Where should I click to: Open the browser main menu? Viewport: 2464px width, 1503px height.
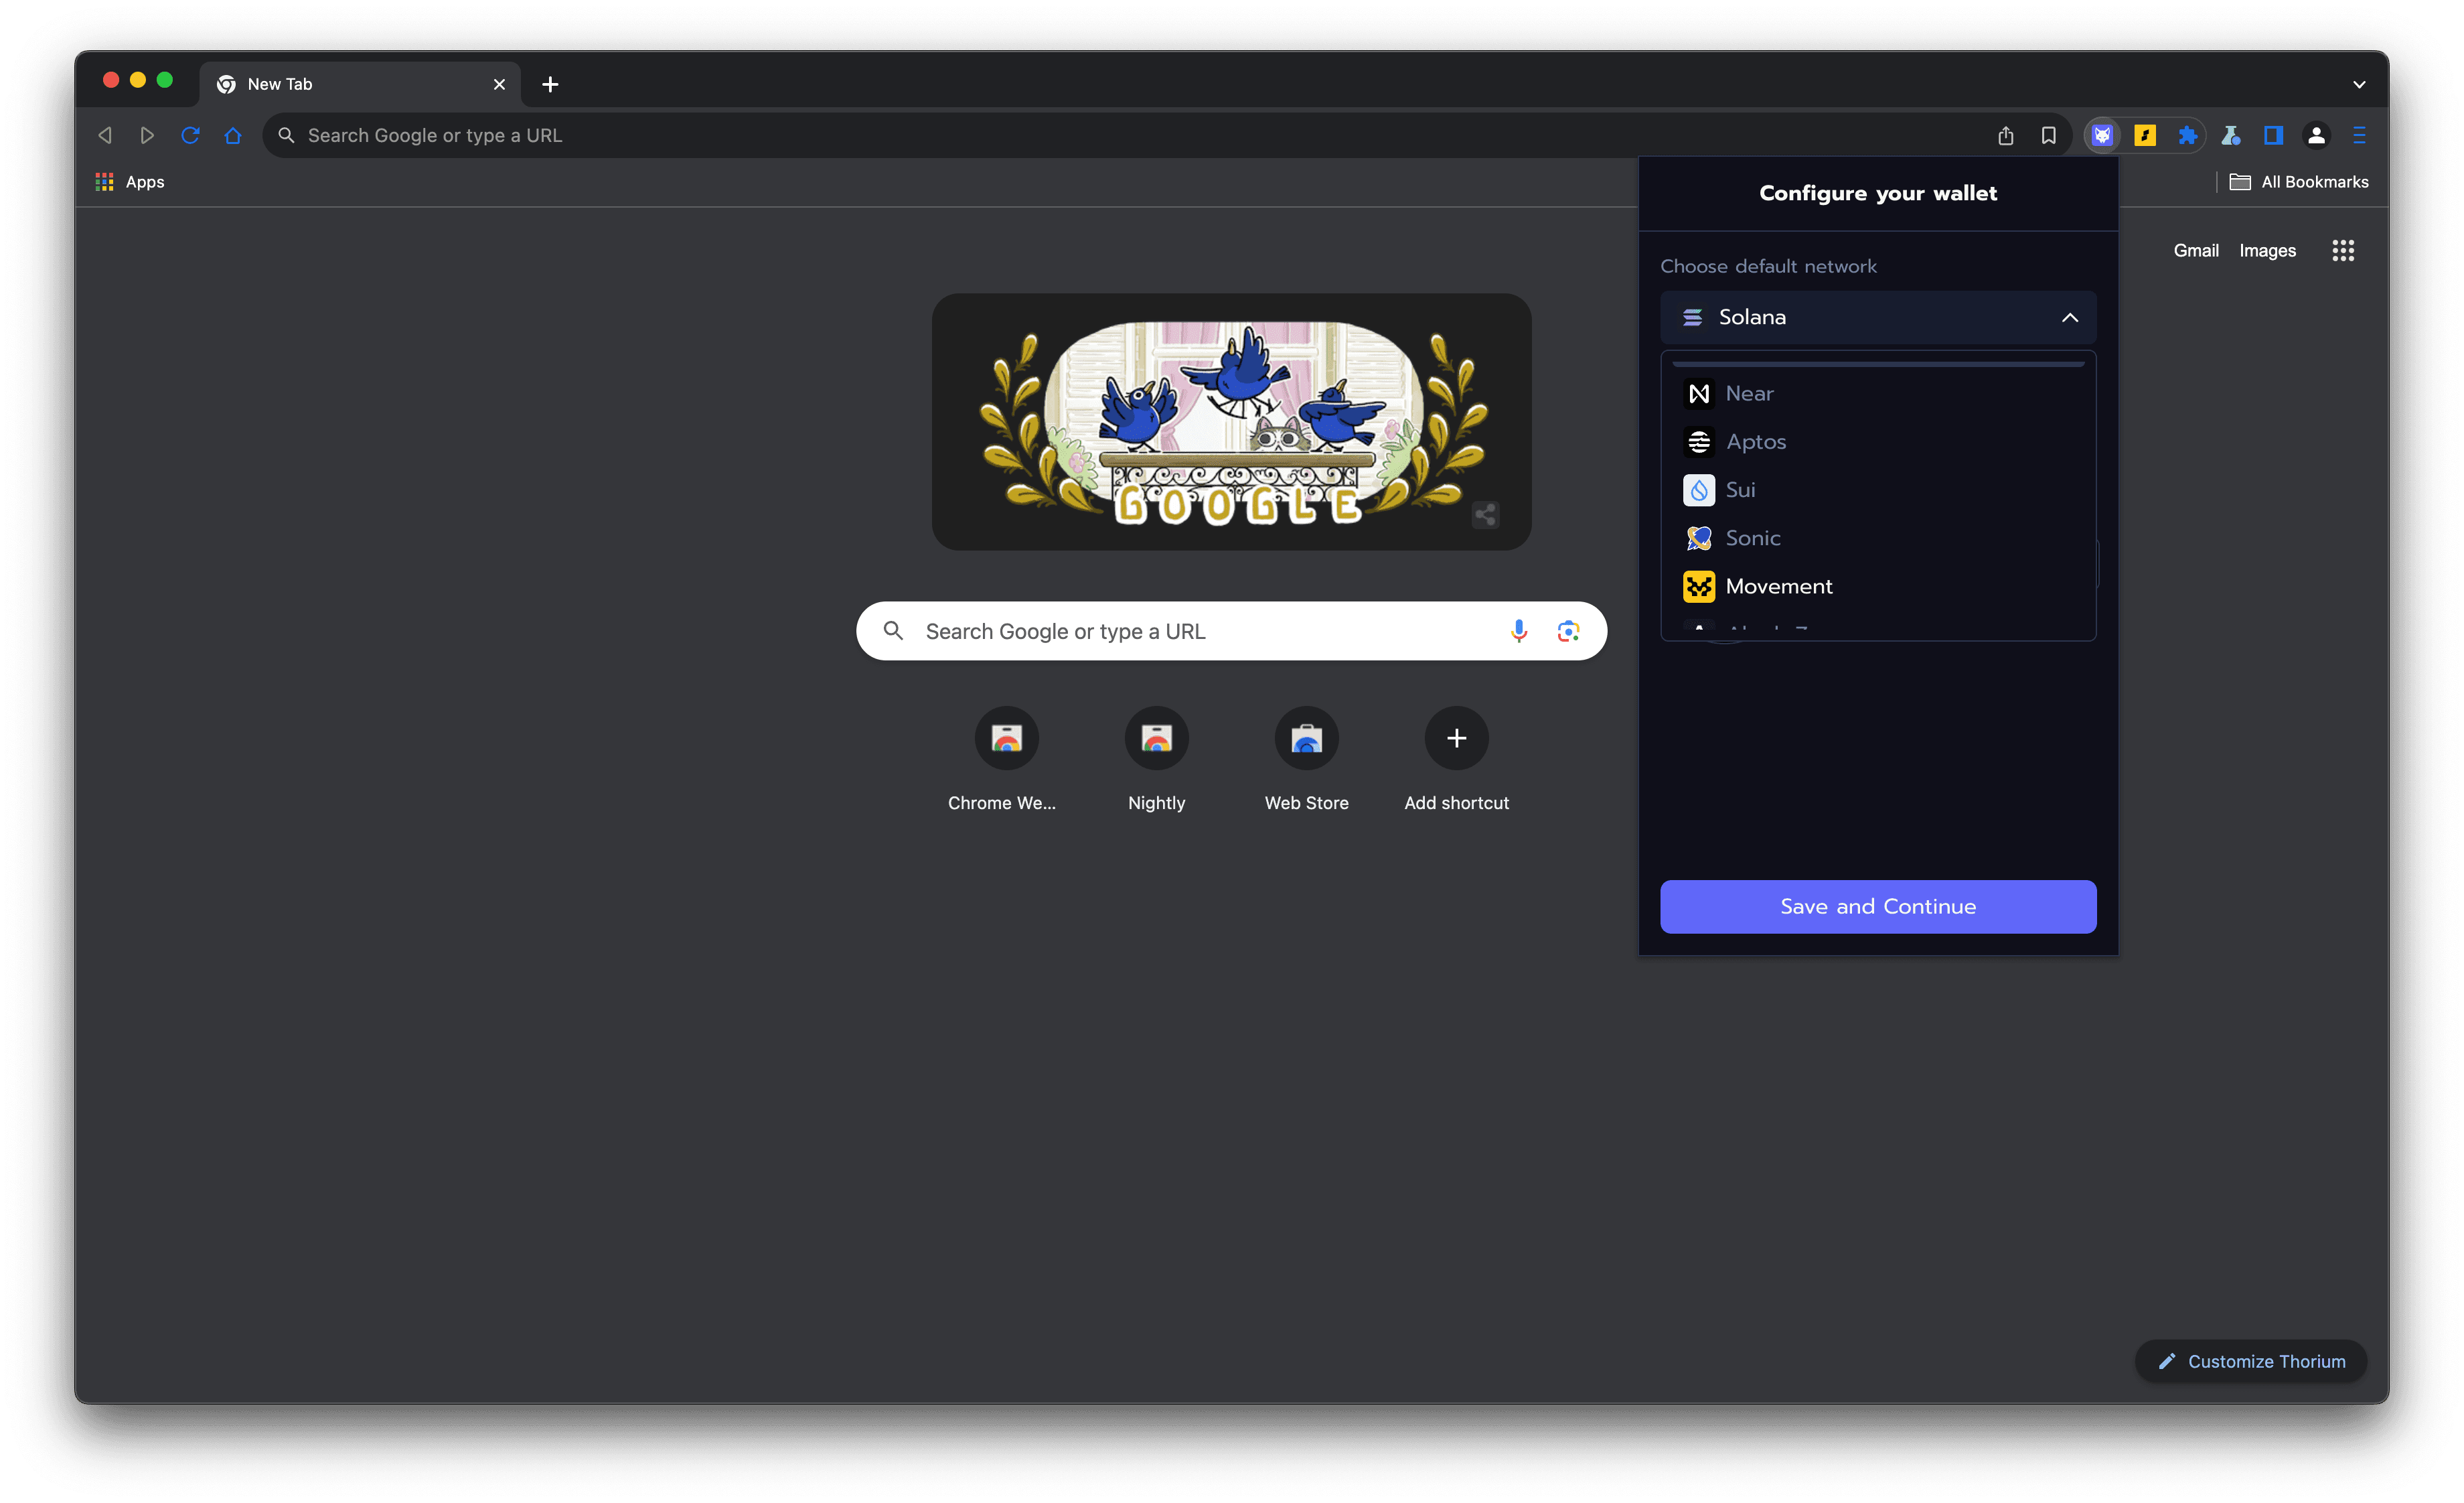point(2359,135)
